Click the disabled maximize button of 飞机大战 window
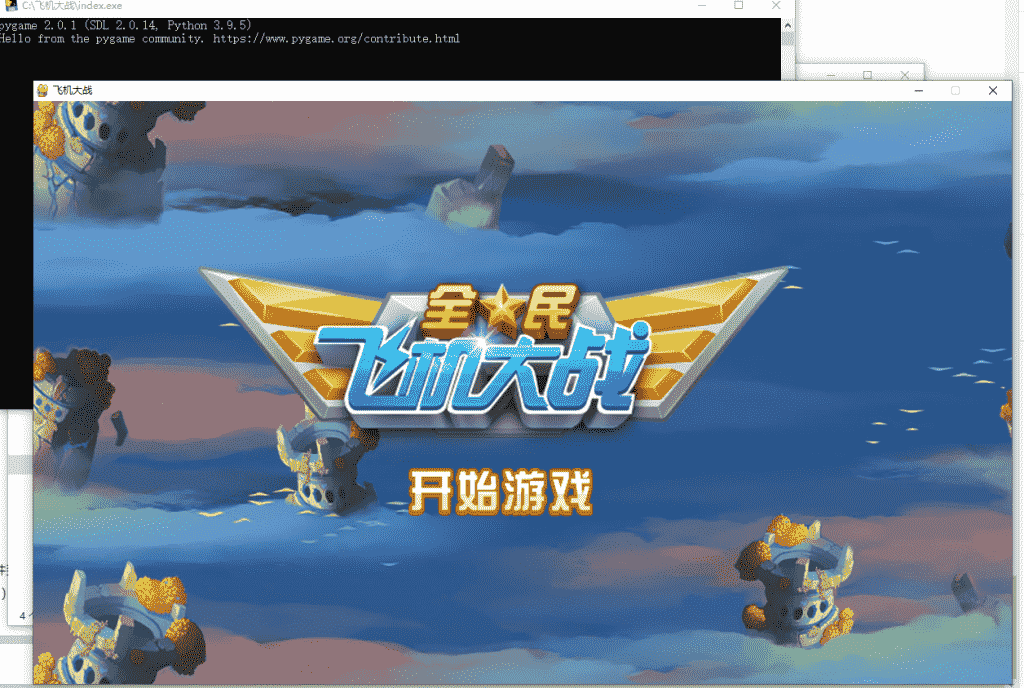This screenshot has width=1024, height=688. tap(955, 91)
